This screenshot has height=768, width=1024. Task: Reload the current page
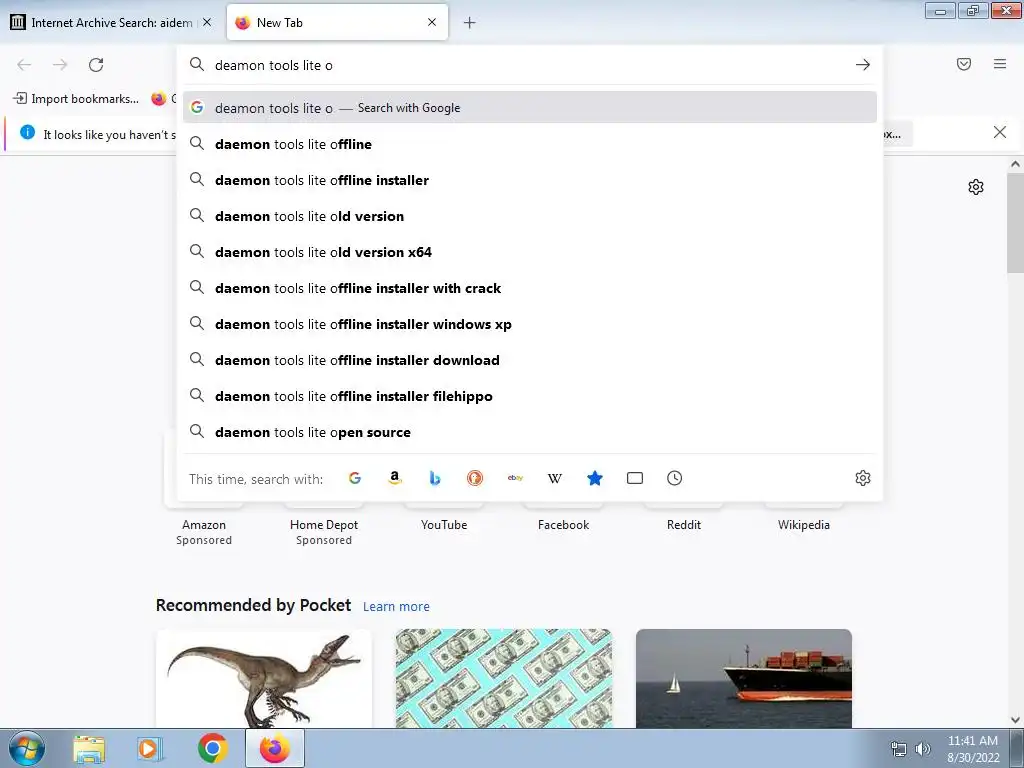pyautogui.click(x=96, y=65)
